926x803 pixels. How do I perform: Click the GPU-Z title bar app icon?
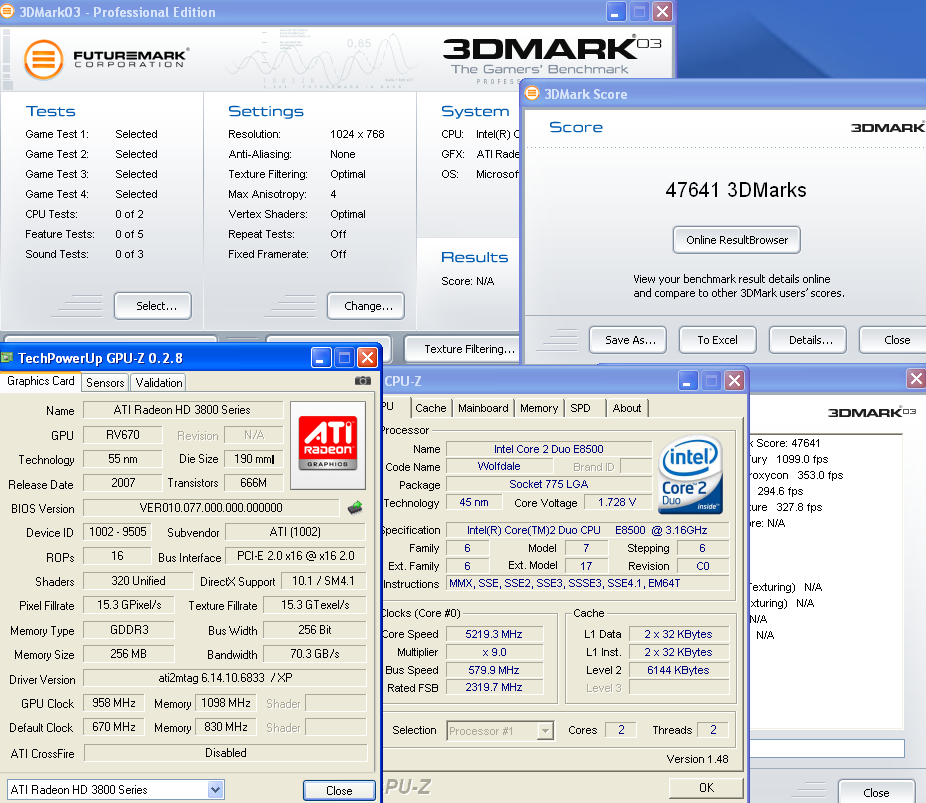(x=7, y=357)
